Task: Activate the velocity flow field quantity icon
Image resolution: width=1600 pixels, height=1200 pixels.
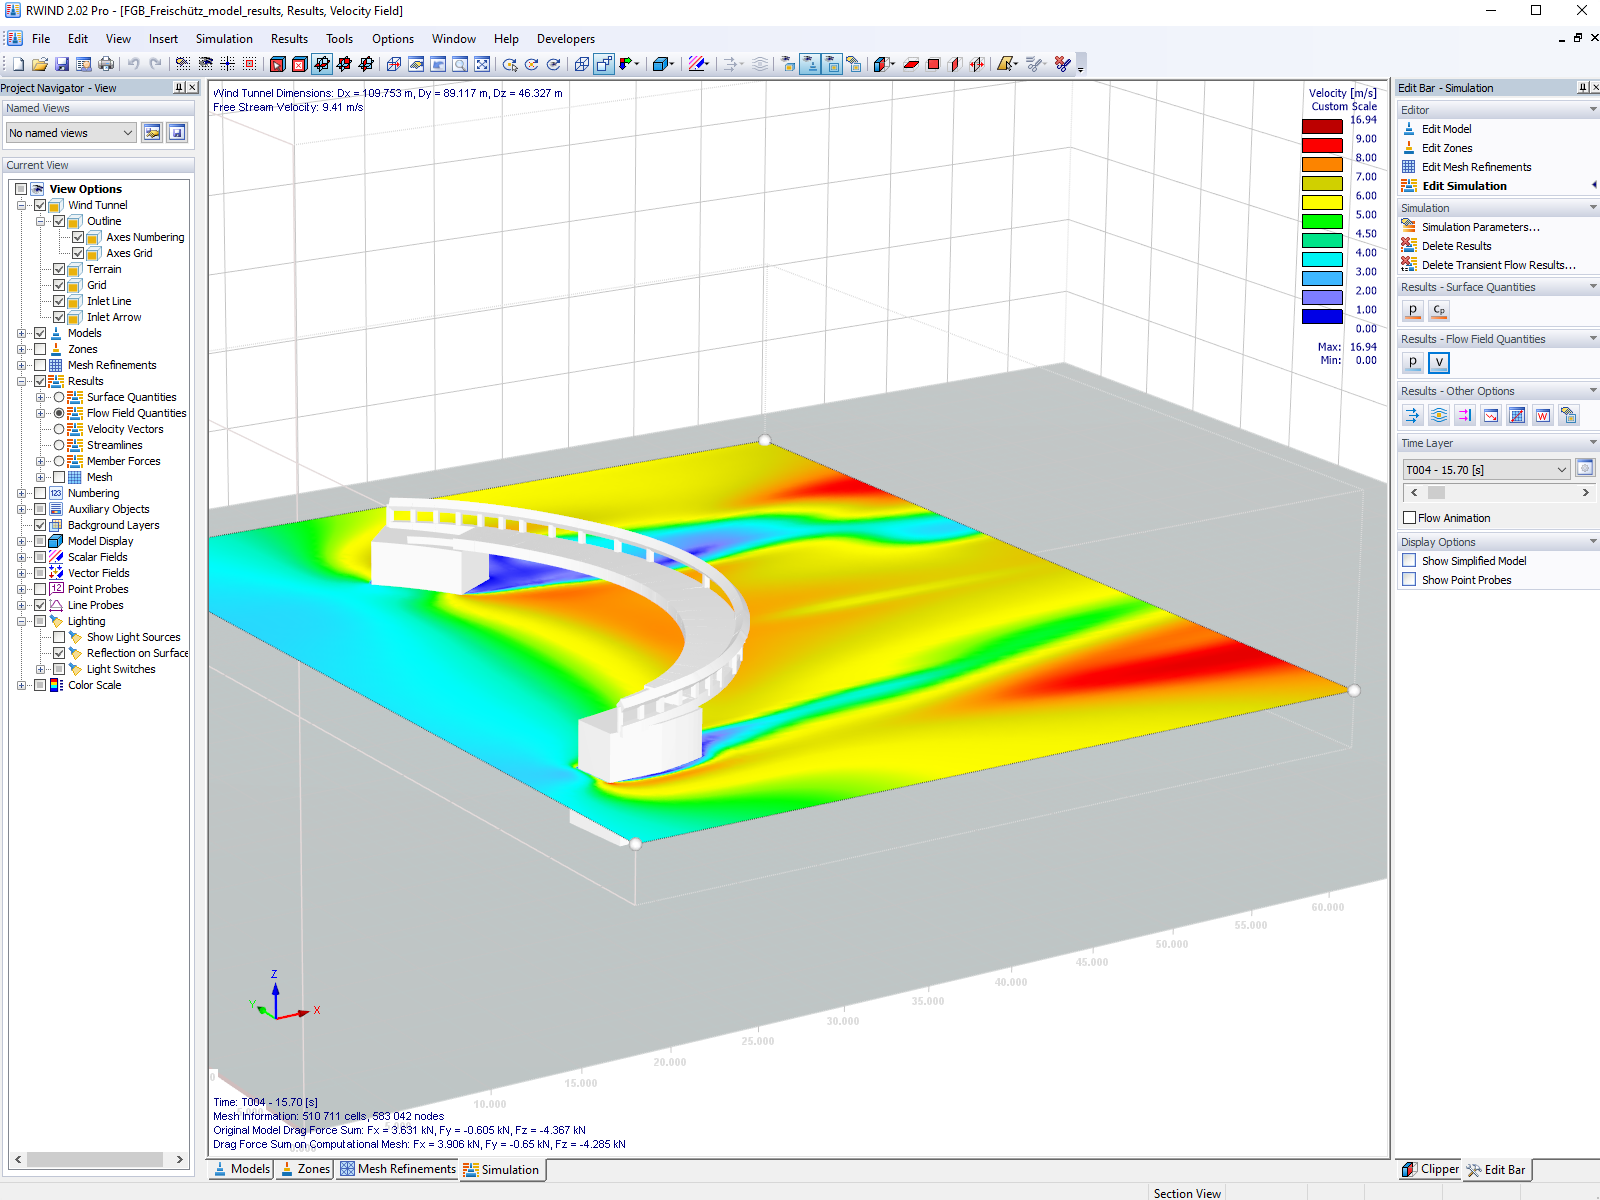Action: 1438,362
